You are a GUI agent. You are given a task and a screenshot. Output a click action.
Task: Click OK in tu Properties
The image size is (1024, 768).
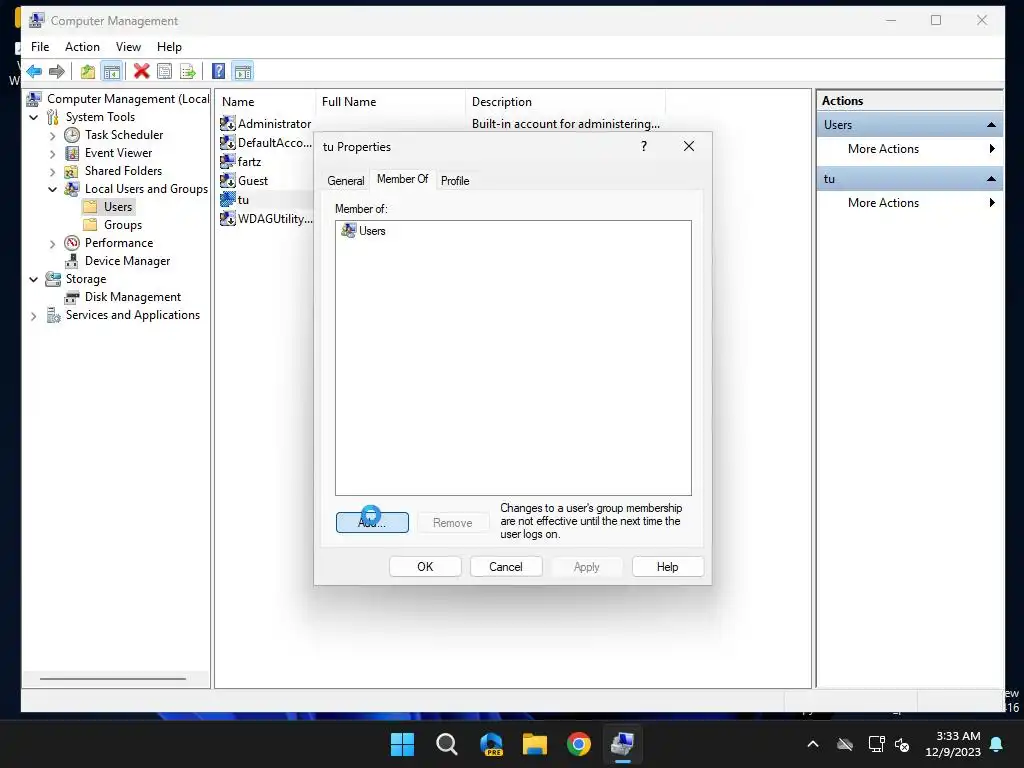pyautogui.click(x=425, y=567)
